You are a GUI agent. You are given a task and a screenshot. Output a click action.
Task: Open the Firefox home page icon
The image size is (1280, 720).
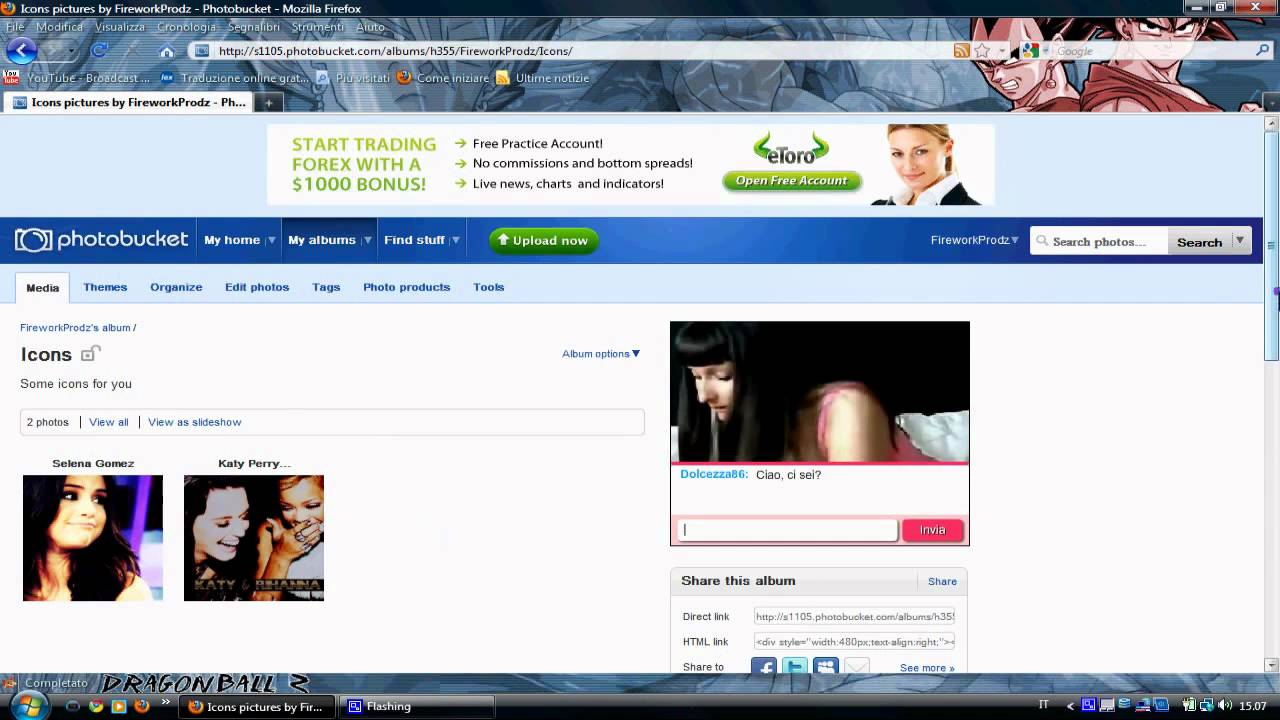(x=167, y=51)
